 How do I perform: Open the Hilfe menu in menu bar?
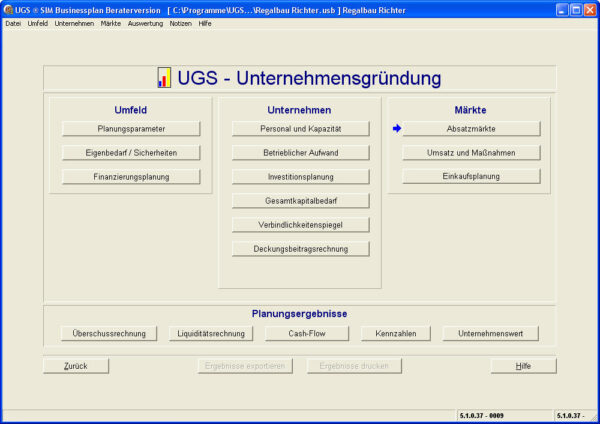(x=205, y=23)
